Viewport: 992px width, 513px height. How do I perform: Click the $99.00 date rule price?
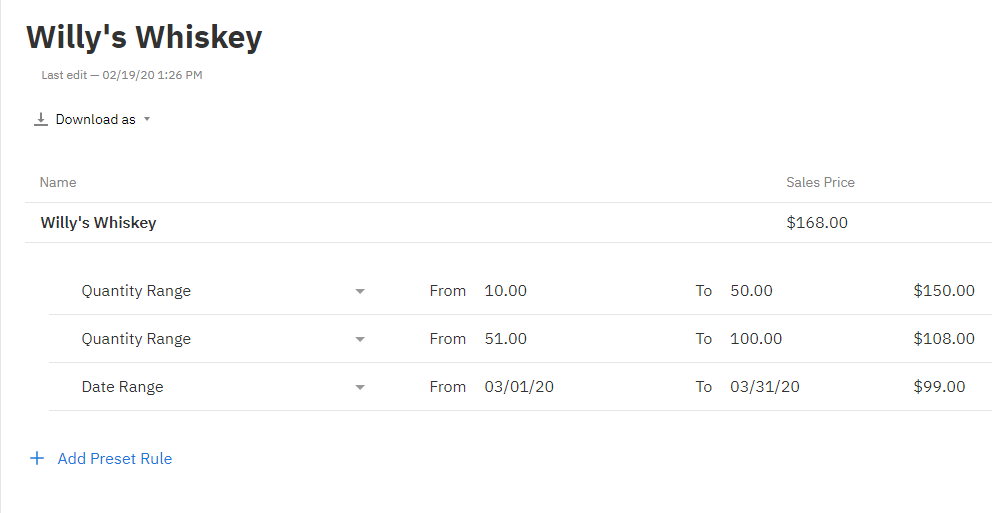tap(939, 387)
